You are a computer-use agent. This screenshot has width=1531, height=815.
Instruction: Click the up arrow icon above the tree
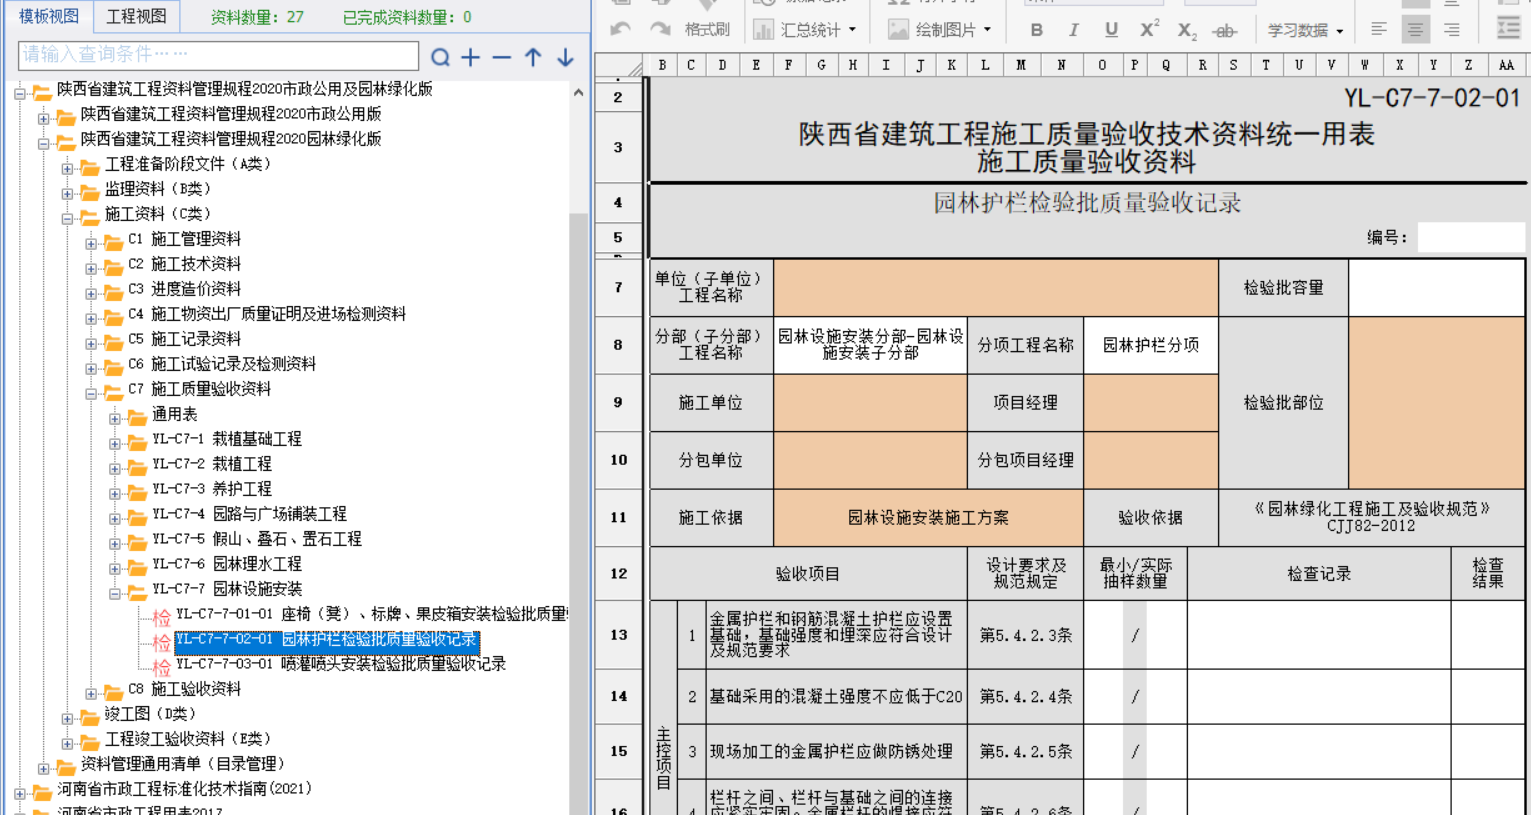pyautogui.click(x=533, y=58)
